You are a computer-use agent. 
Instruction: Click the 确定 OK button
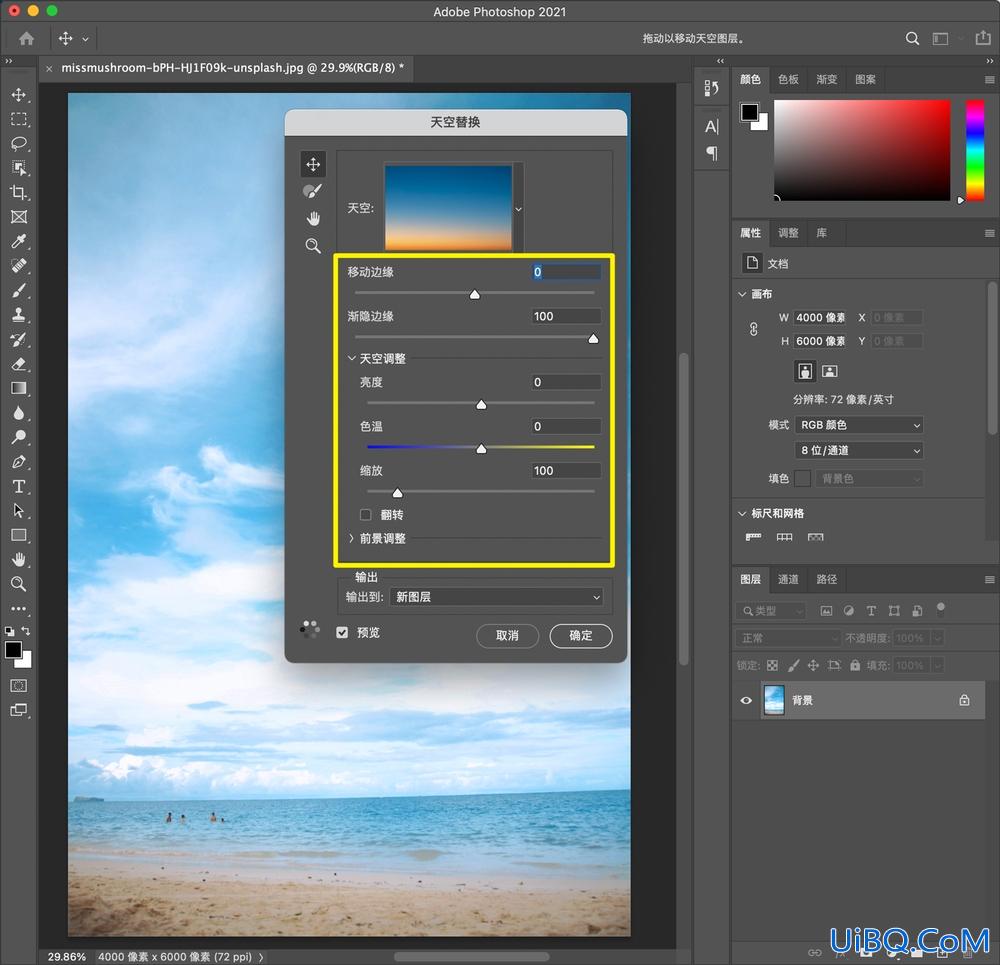point(580,635)
